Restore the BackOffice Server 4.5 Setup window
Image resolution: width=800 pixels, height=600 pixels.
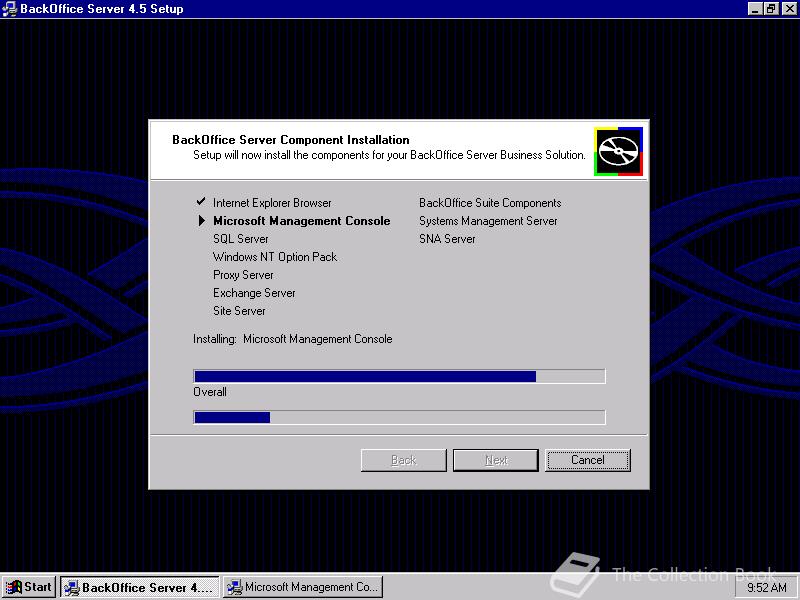coord(771,9)
